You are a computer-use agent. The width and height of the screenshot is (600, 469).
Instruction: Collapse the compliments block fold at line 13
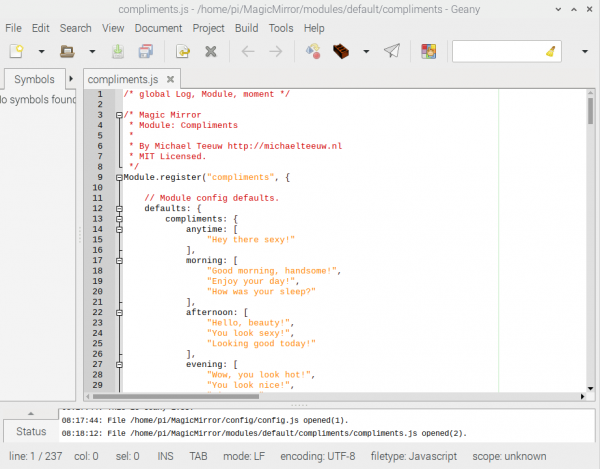(x=119, y=219)
